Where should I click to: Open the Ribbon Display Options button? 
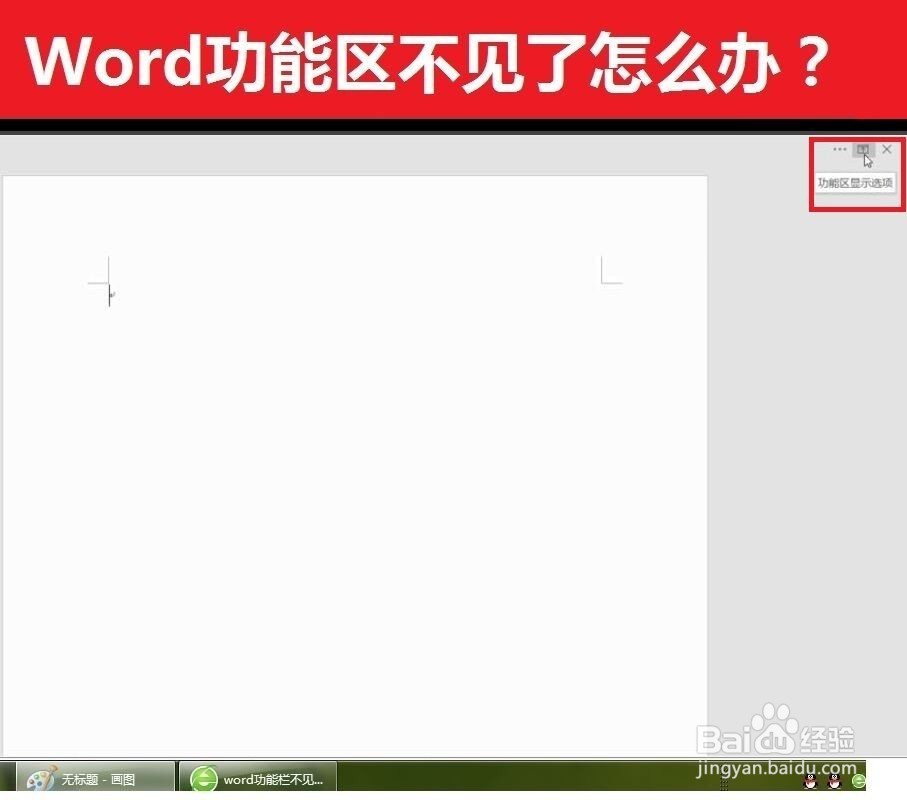[862, 150]
